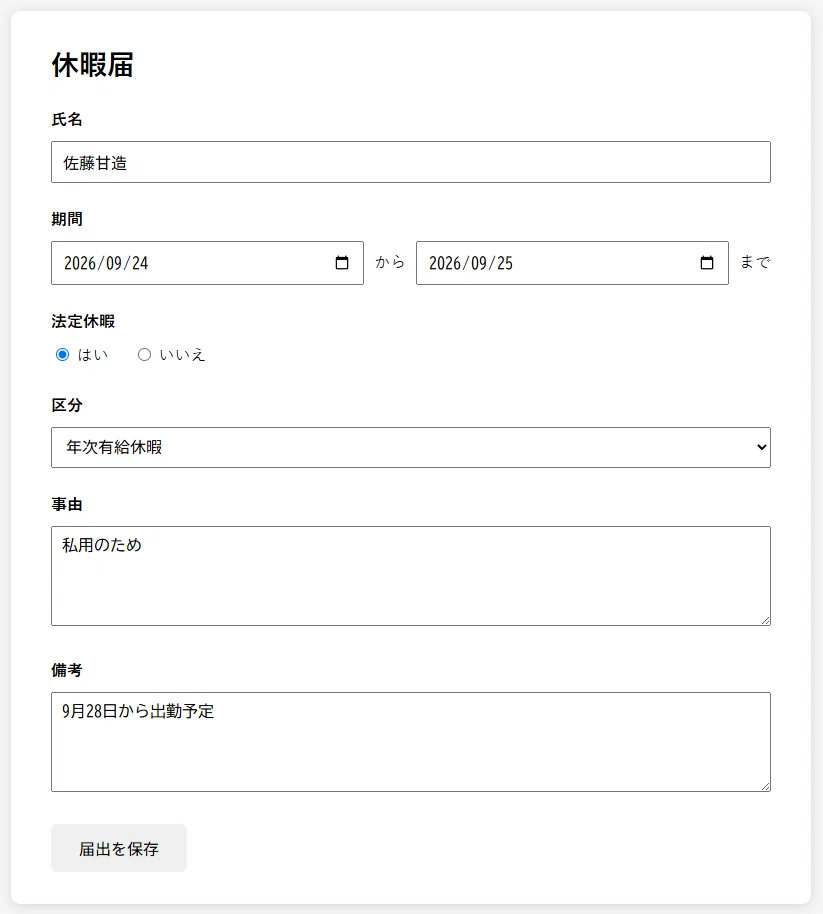Open calendar picker for start date 2026/09/24
Screen dimensions: 823x914
[342, 263]
